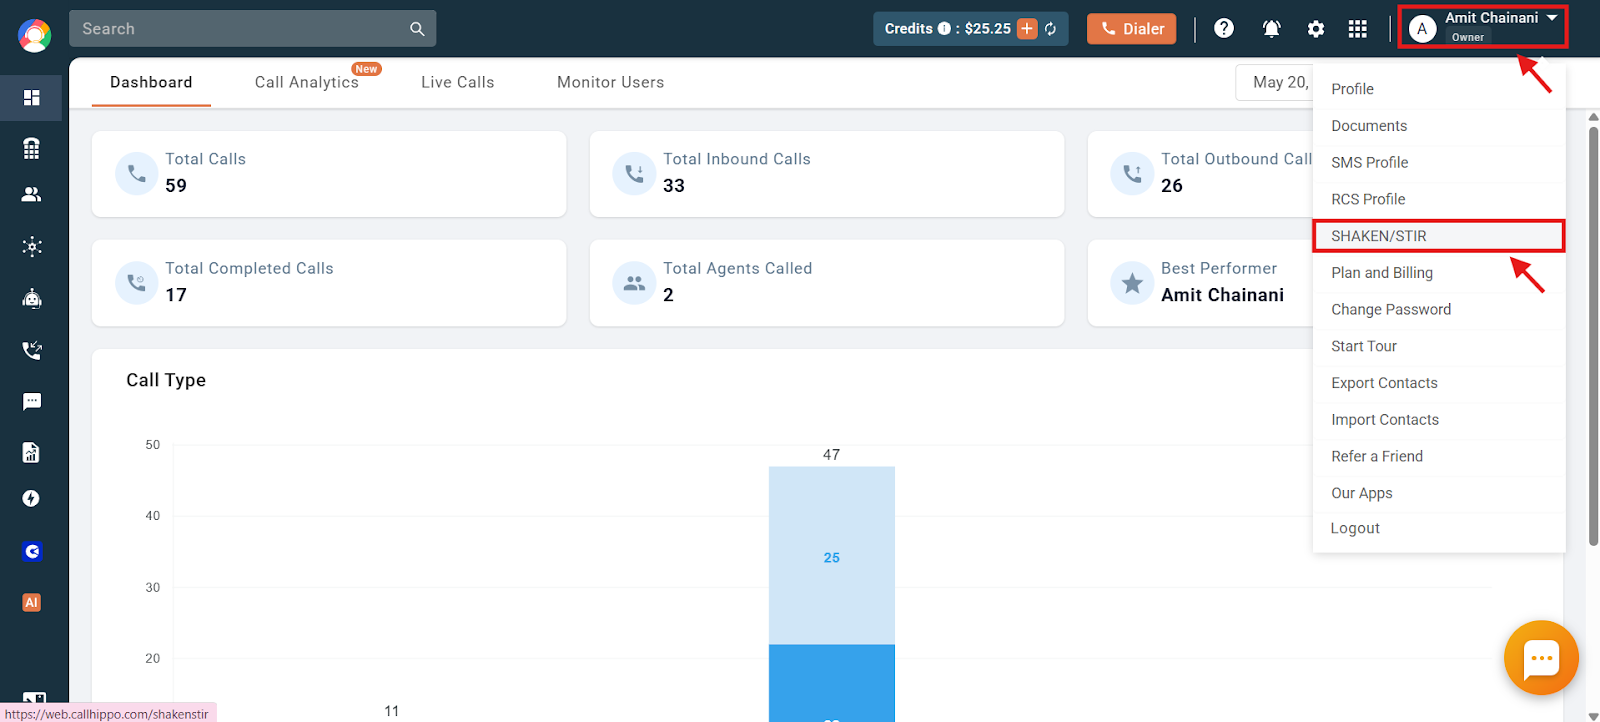1600x722 pixels.
Task: Choose Import Contacts menu entry
Action: point(1438,420)
